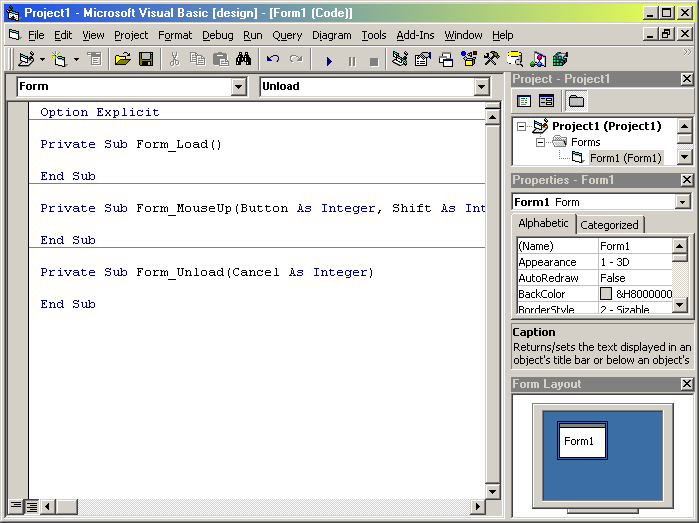Click the Redo arrow icon

296,59
